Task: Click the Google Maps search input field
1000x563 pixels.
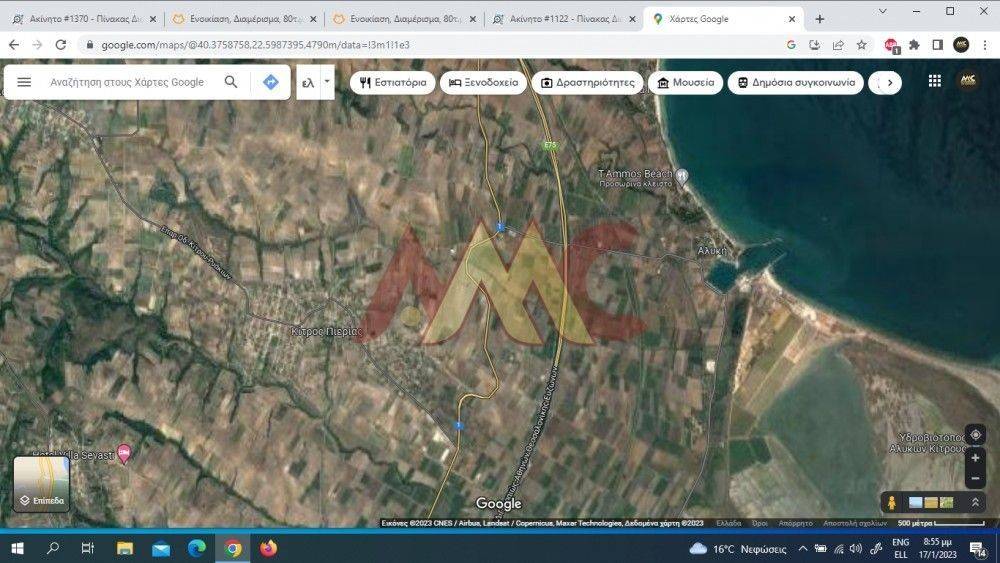Action: pyautogui.click(x=127, y=82)
